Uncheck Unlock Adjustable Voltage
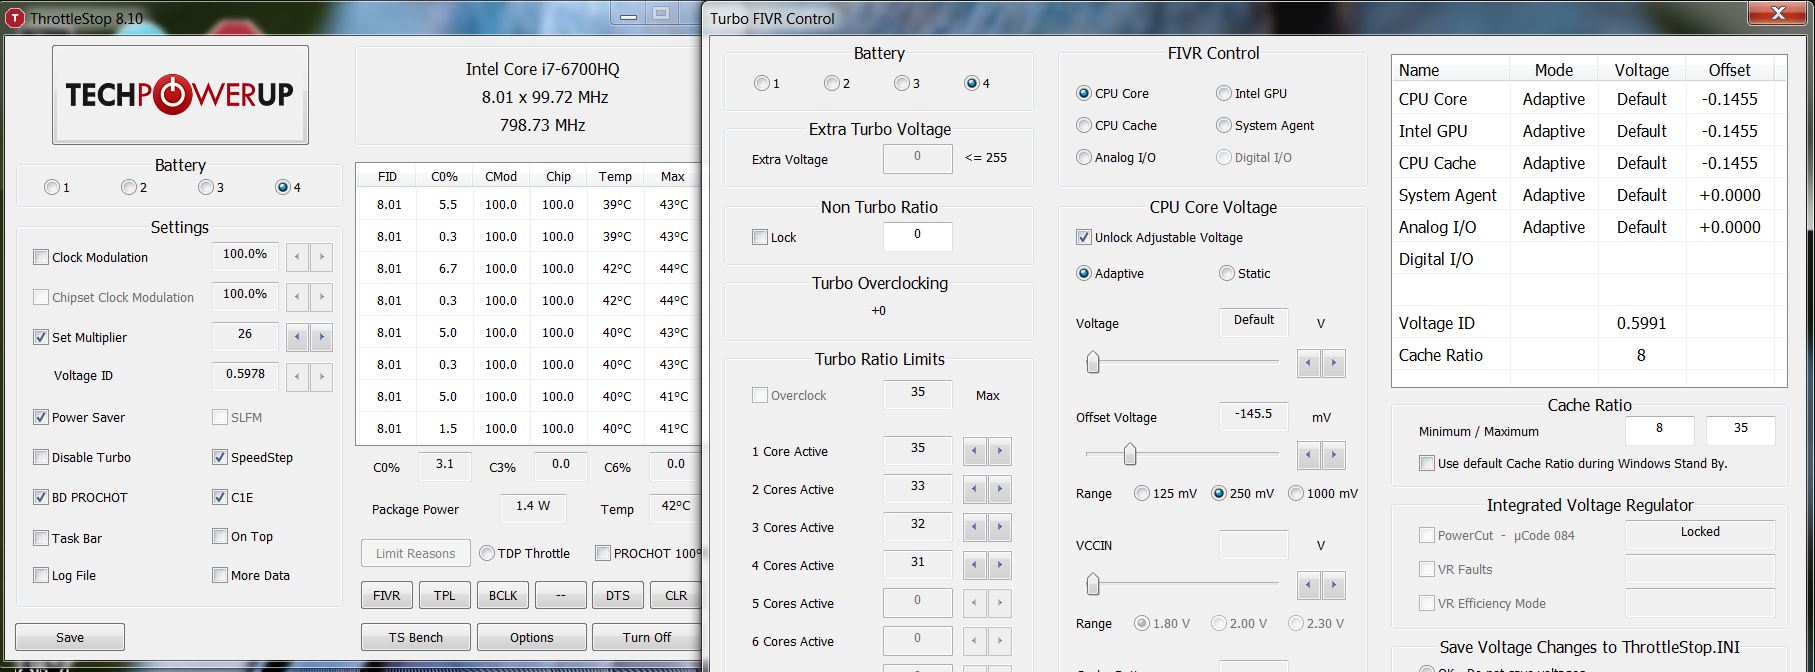The width and height of the screenshot is (1815, 672). (1083, 237)
